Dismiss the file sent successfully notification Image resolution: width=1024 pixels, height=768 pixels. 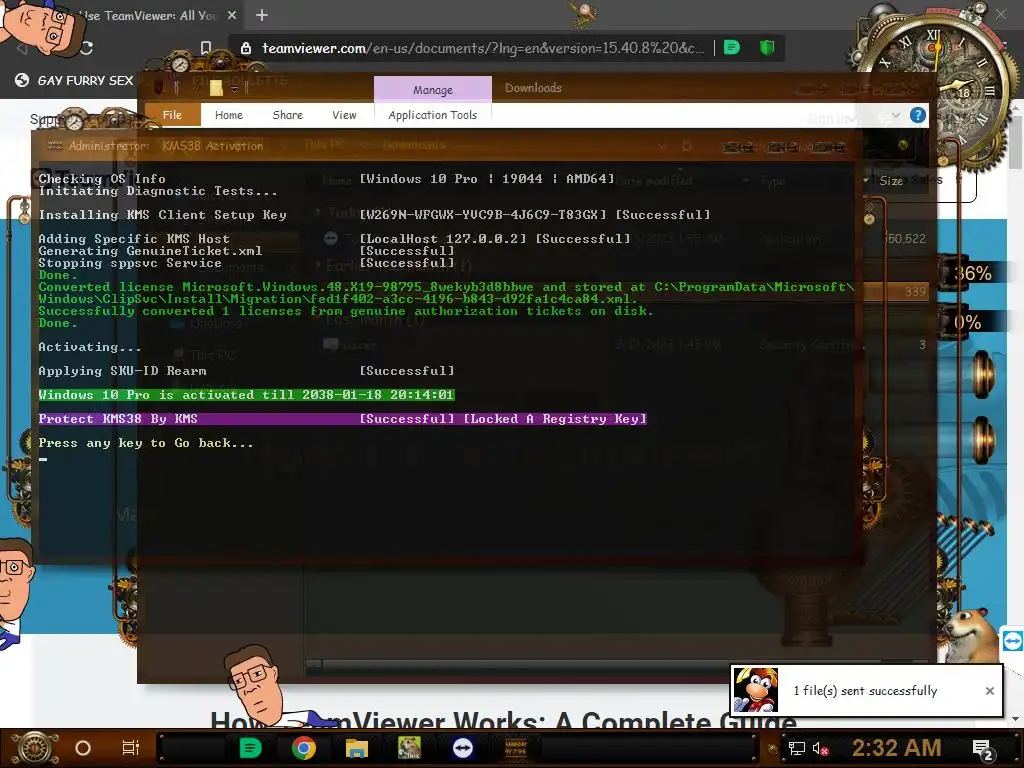(989, 691)
